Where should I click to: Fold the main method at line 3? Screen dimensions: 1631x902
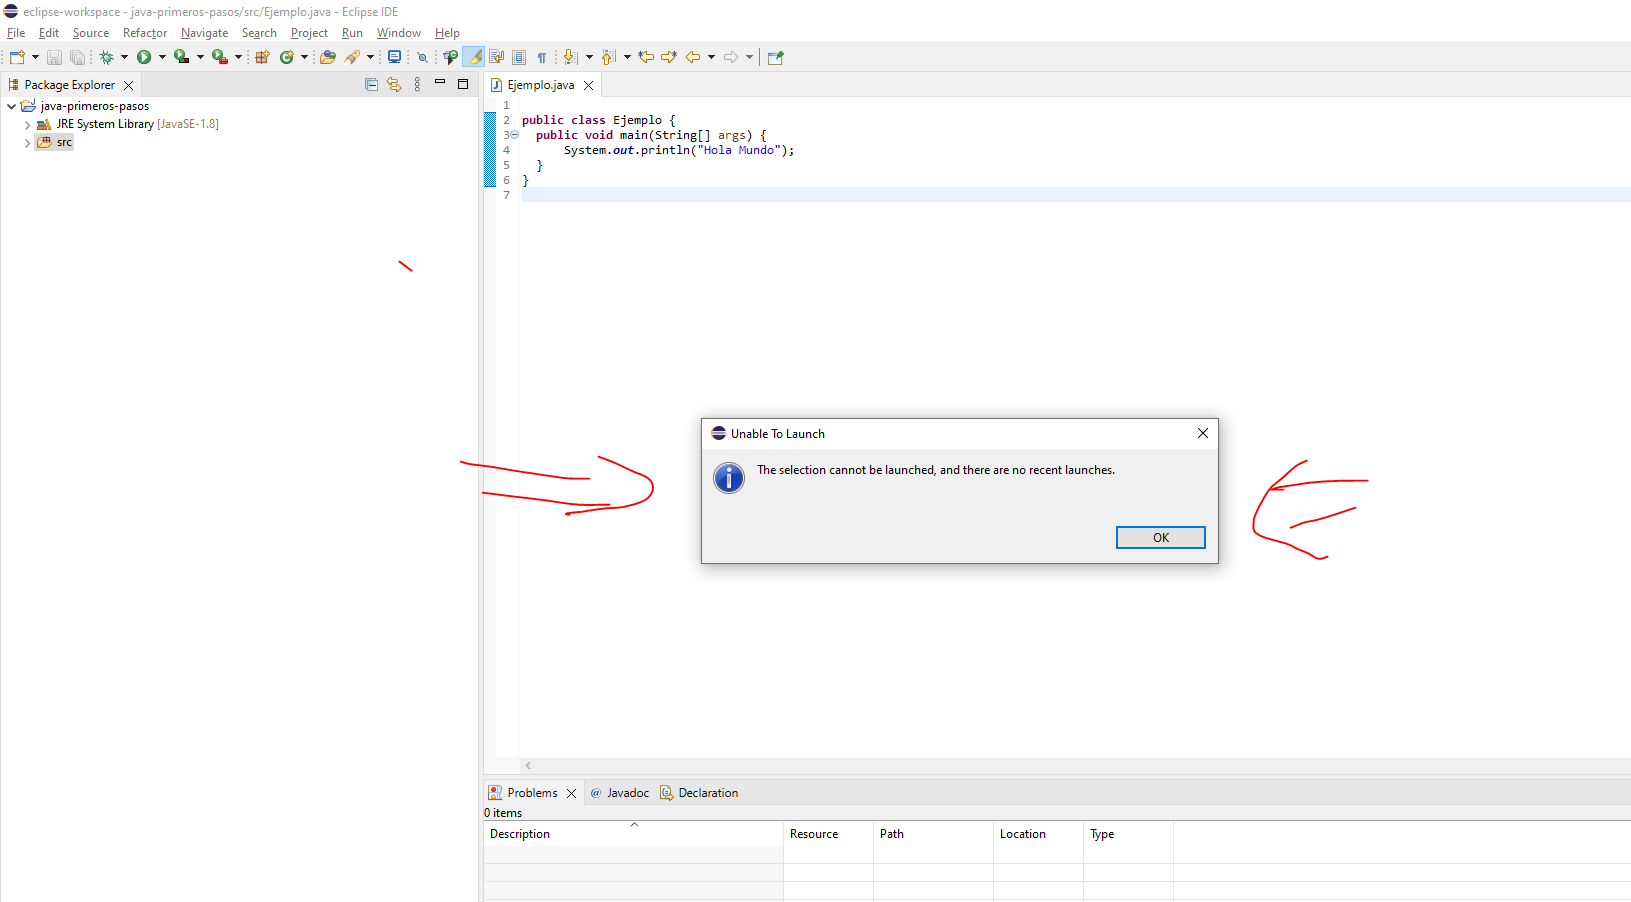tap(514, 135)
